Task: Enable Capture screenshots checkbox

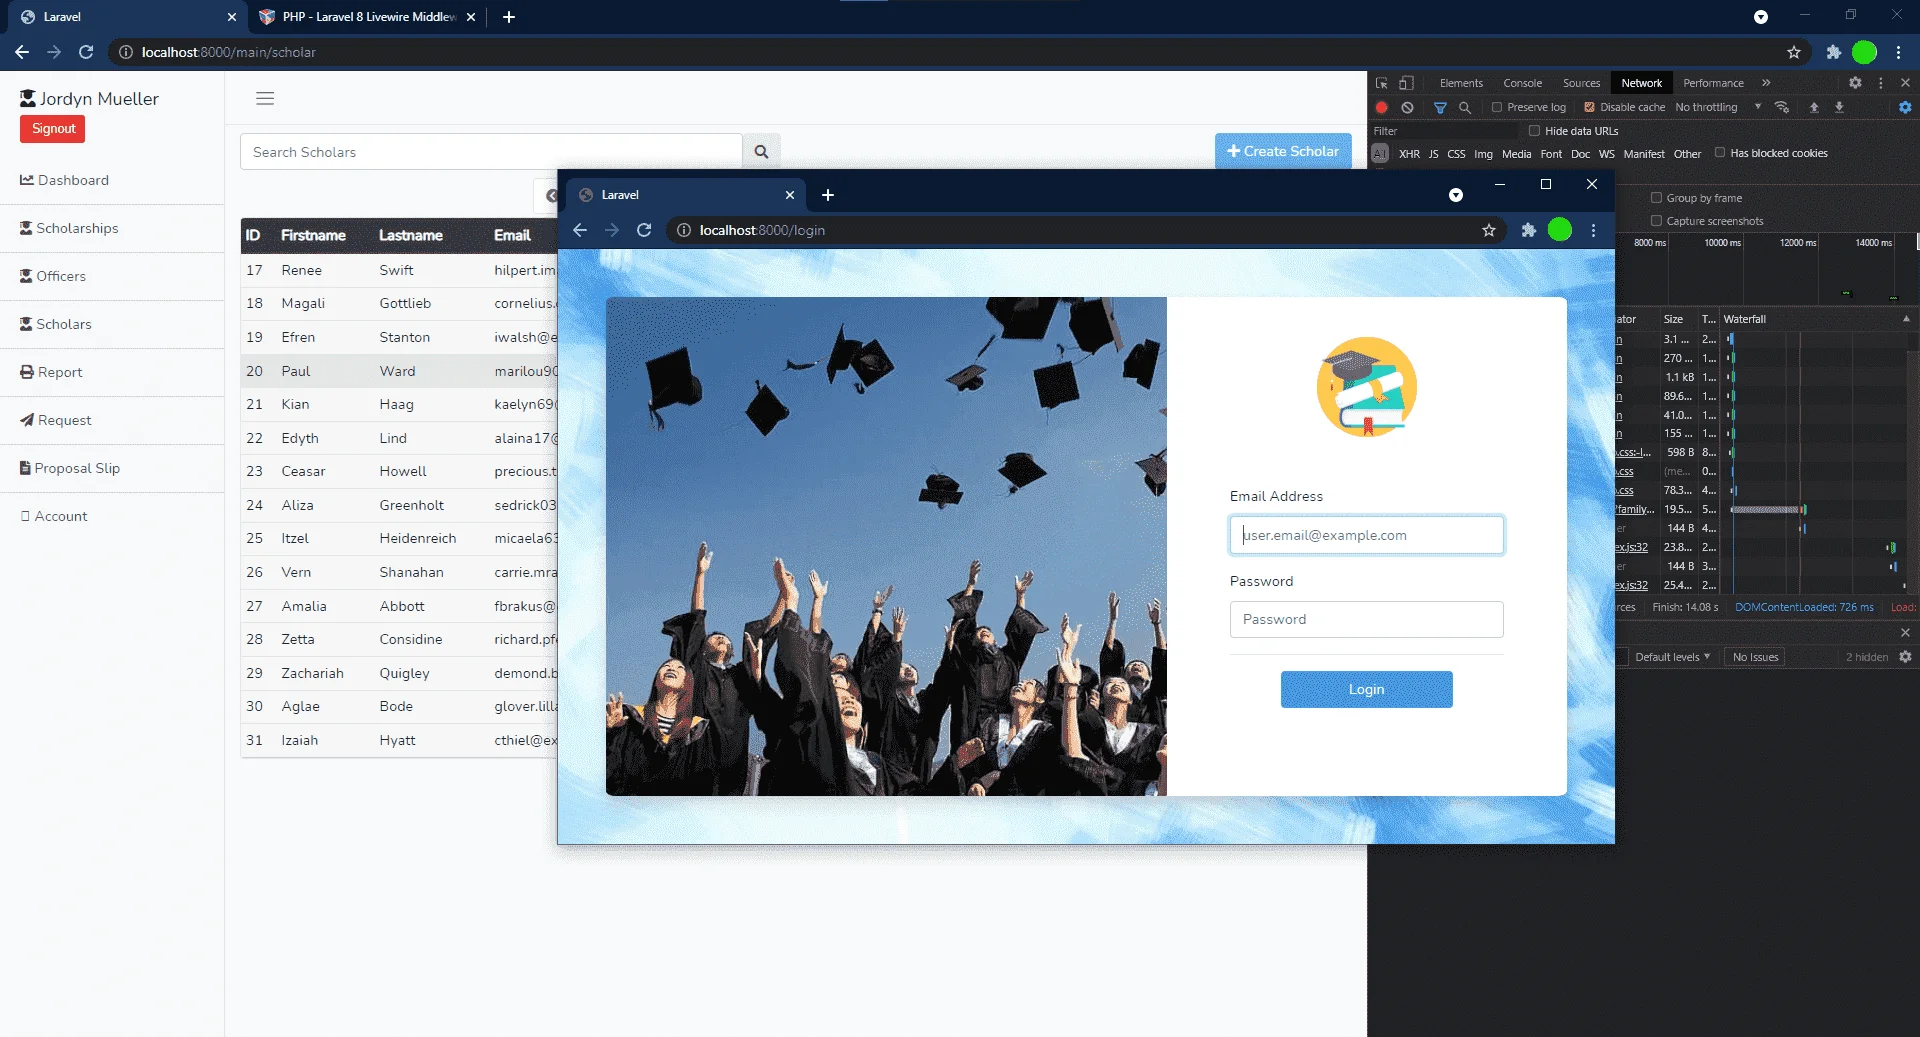Action: click(x=1656, y=221)
